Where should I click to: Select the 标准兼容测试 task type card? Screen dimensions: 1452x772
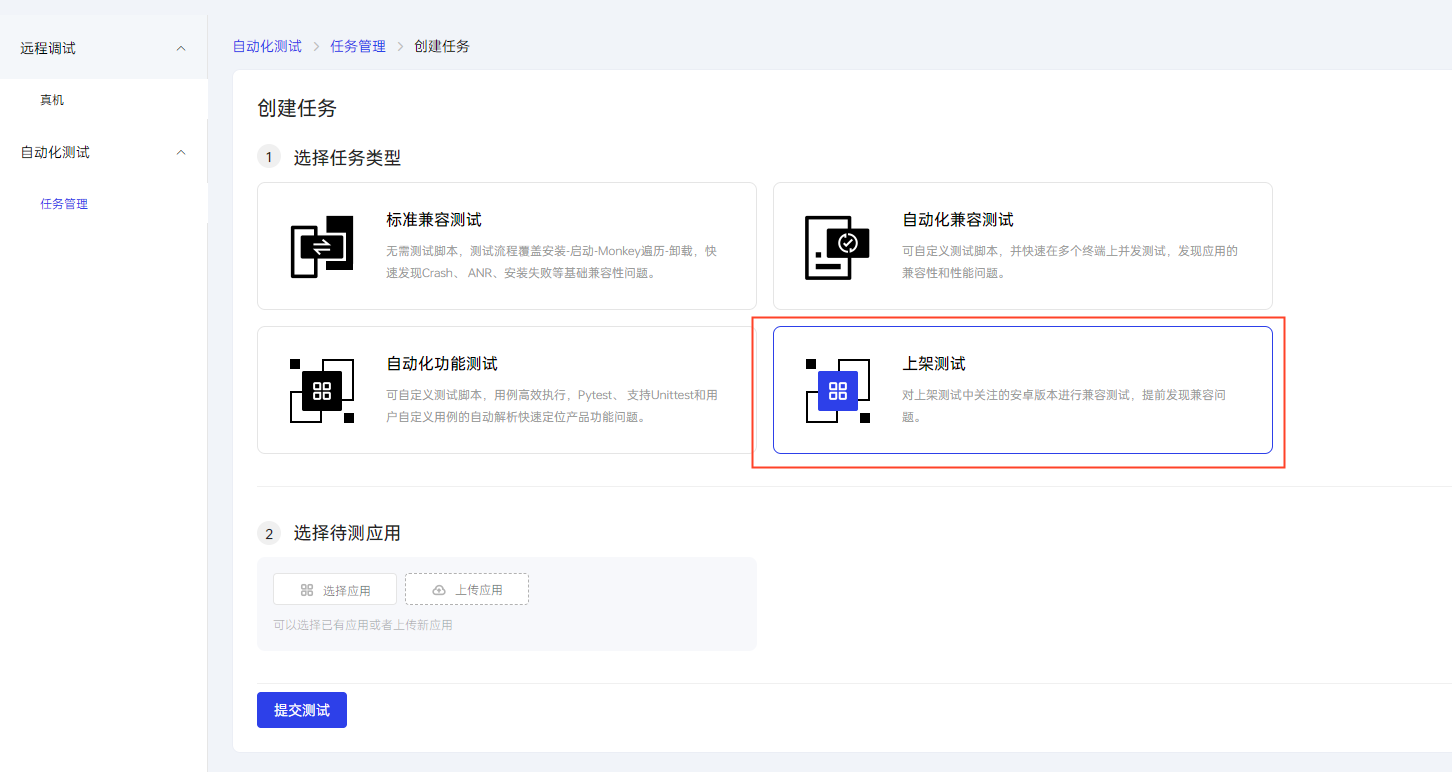(x=506, y=245)
